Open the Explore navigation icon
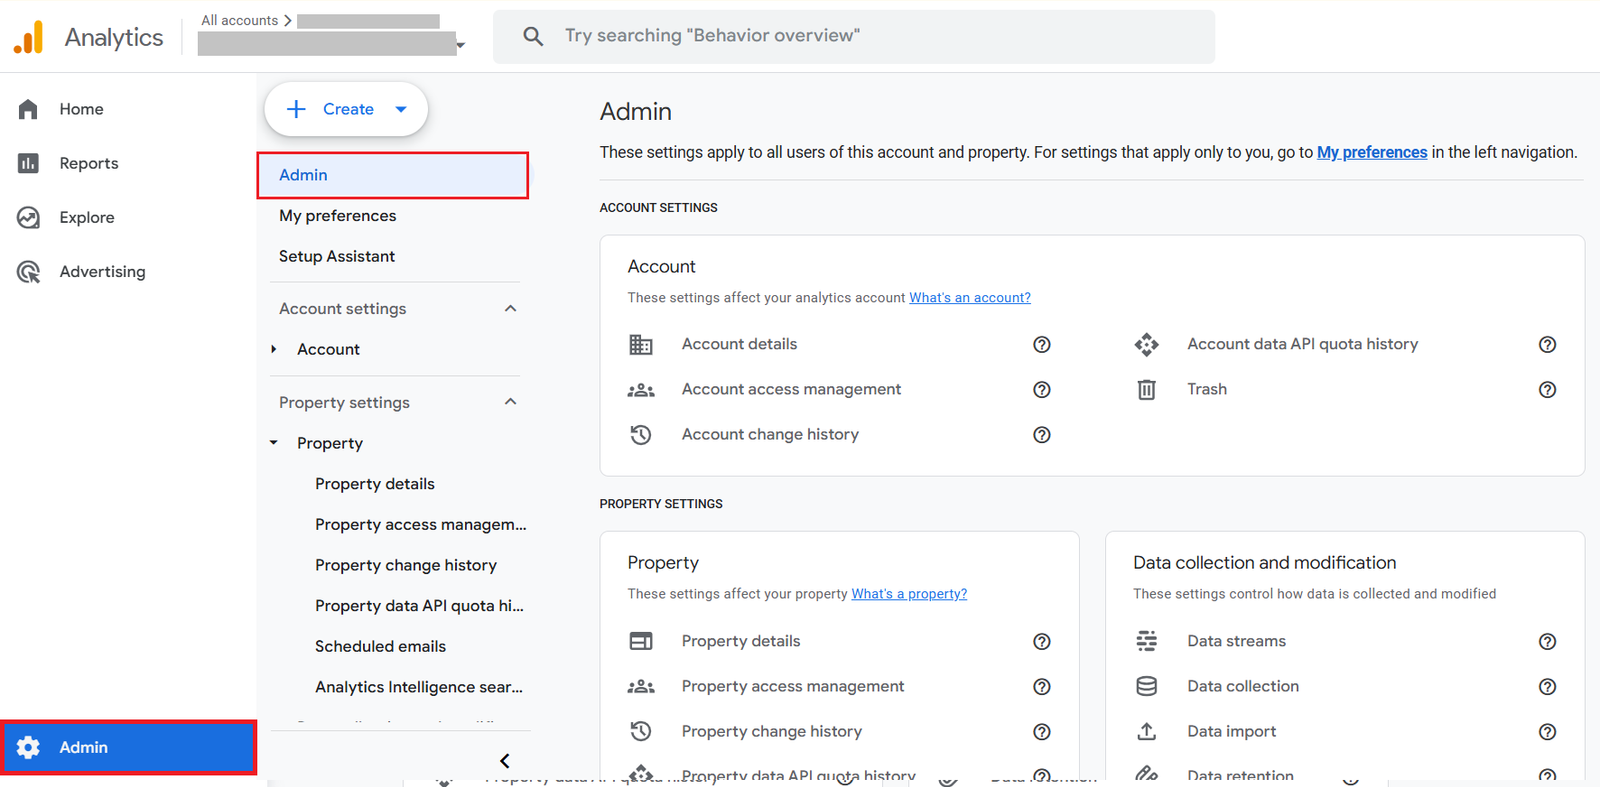The width and height of the screenshot is (1600, 787). [x=28, y=217]
